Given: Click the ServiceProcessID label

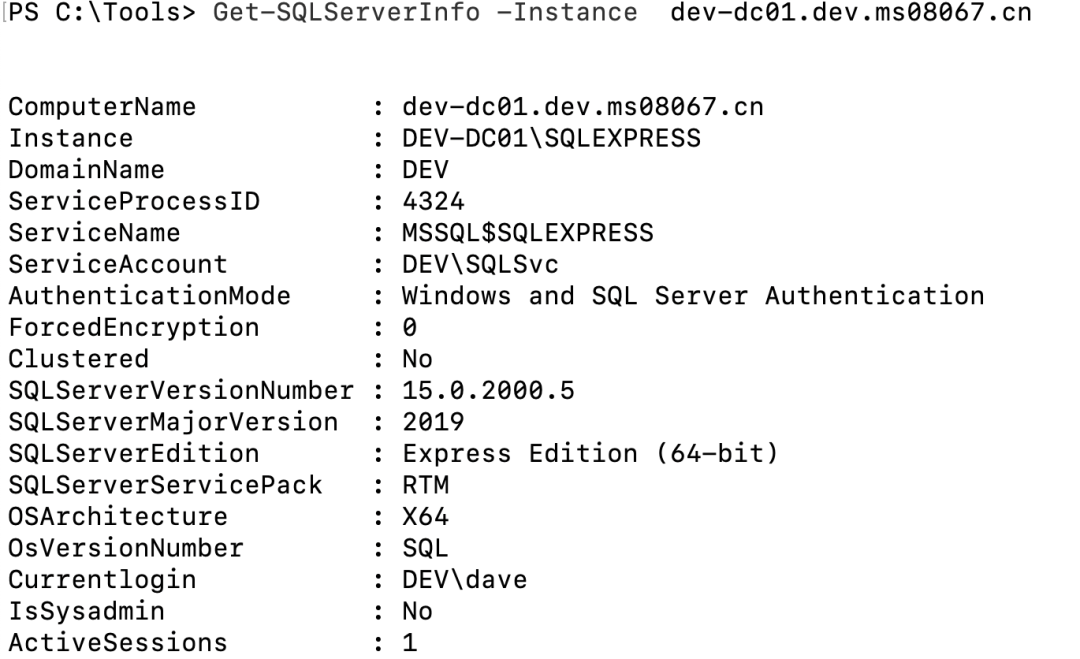Looking at the screenshot, I should point(134,202).
